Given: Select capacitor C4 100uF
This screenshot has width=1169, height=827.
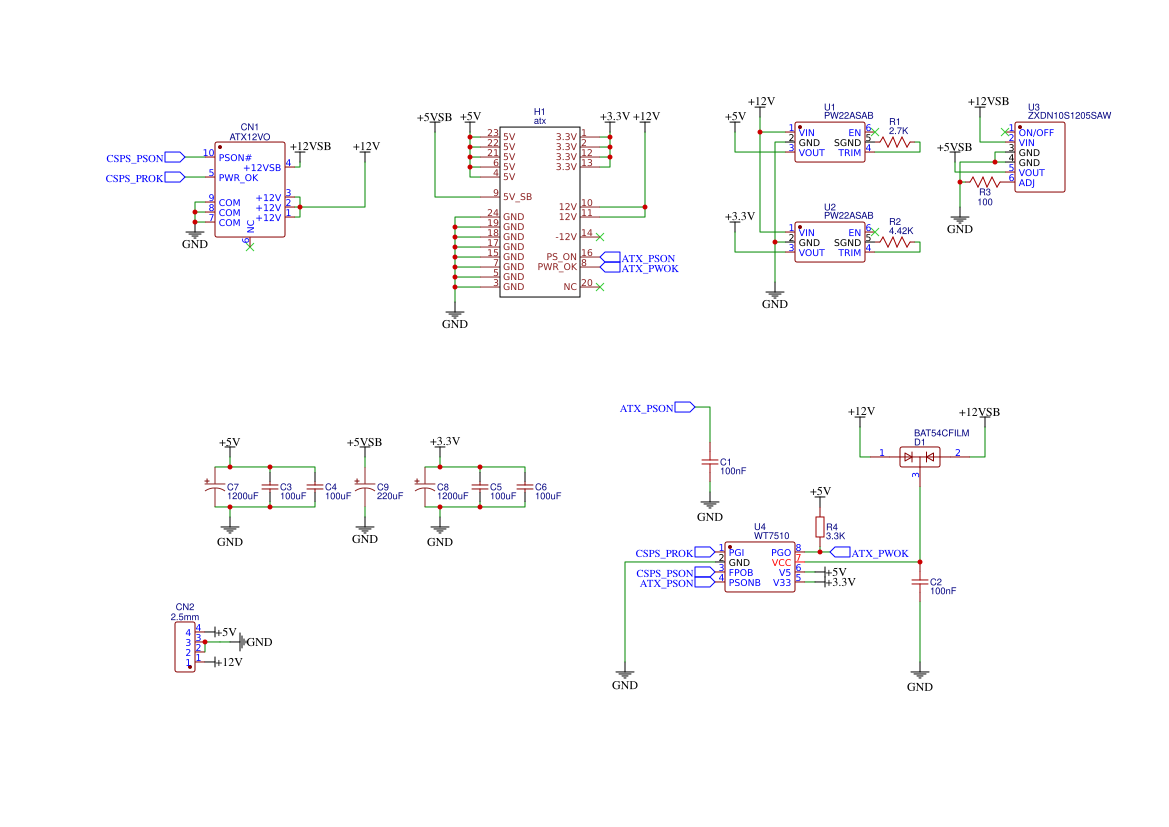Looking at the screenshot, I should pos(315,487).
